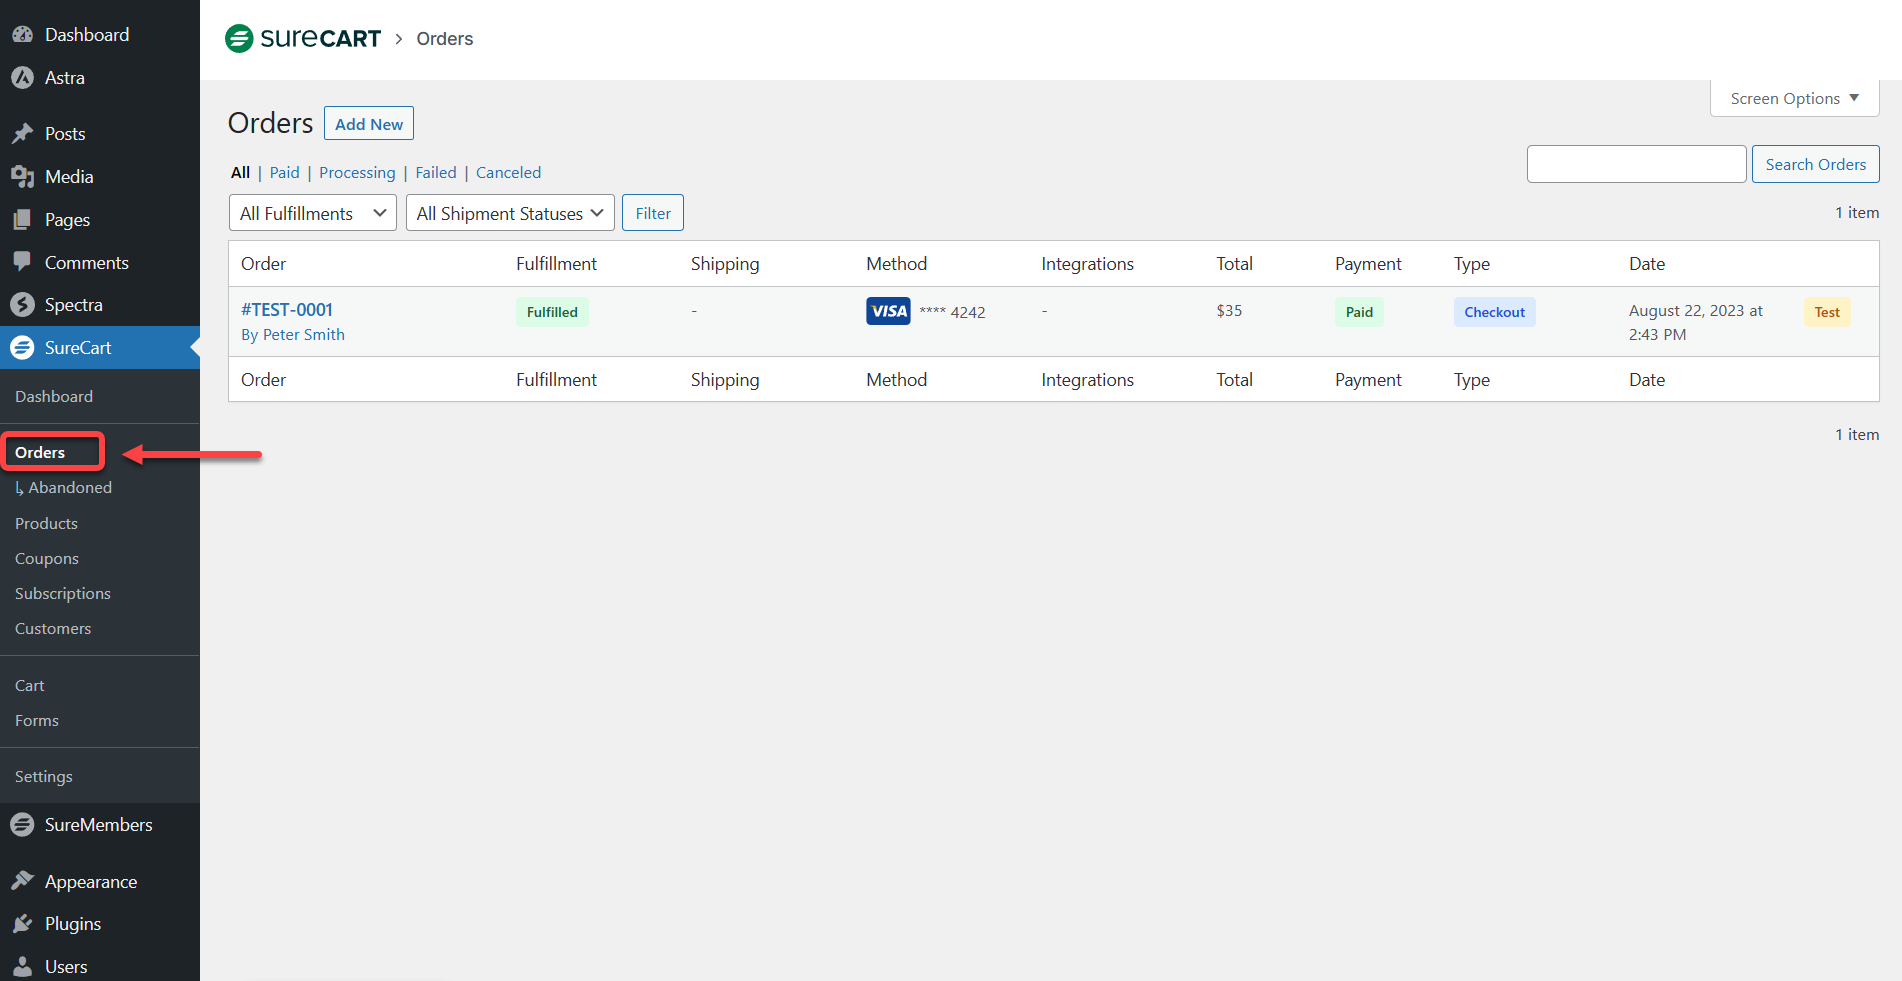Open the All Shipment Statuses dropdown
This screenshot has height=981, width=1902.
(x=509, y=213)
